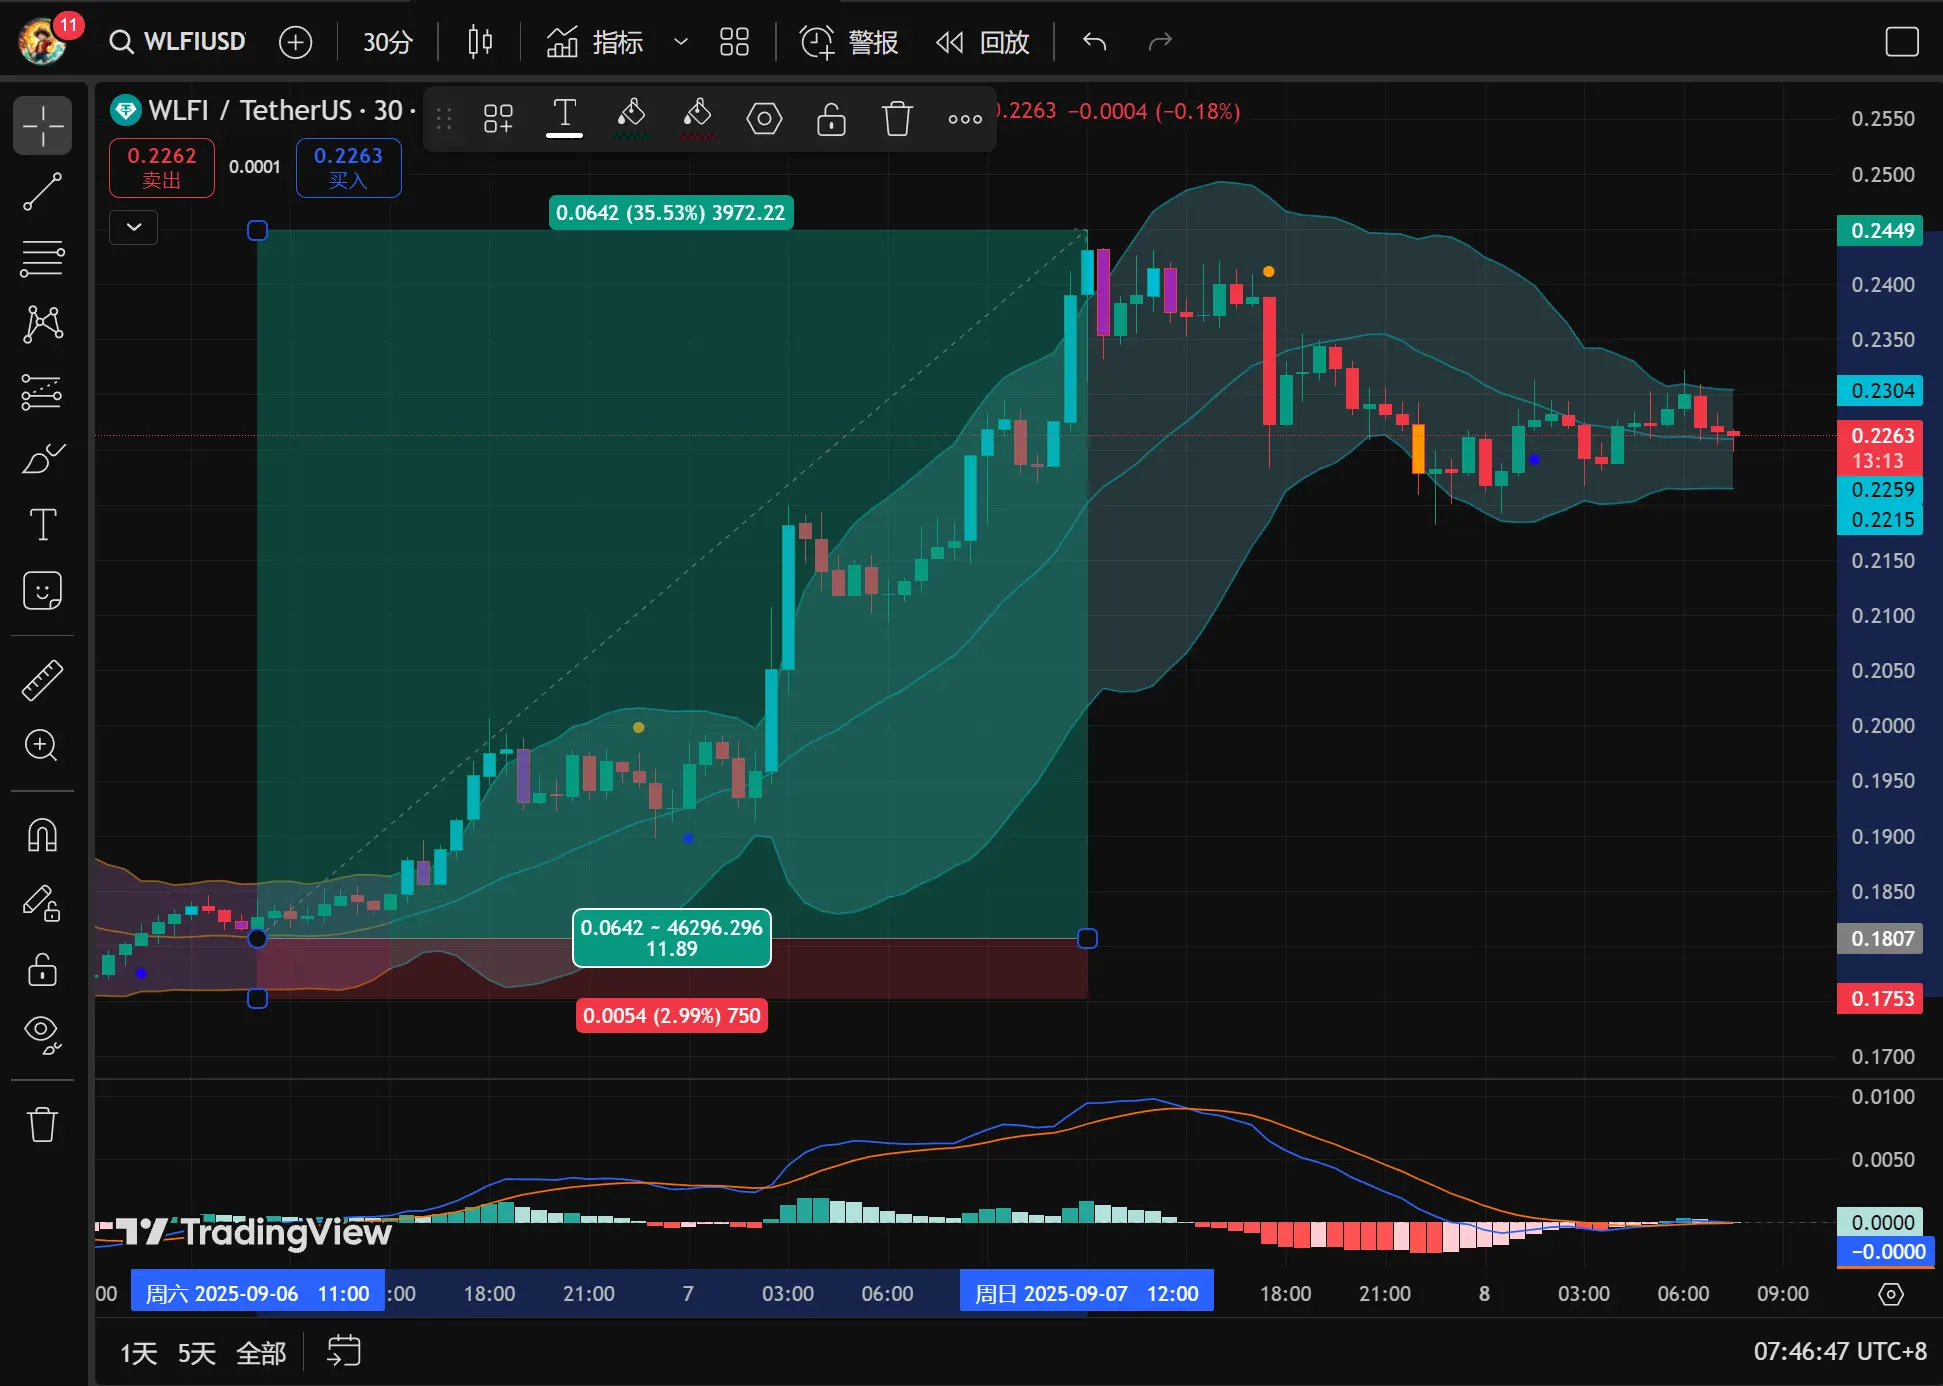Open the user profile avatar menu

point(43,41)
